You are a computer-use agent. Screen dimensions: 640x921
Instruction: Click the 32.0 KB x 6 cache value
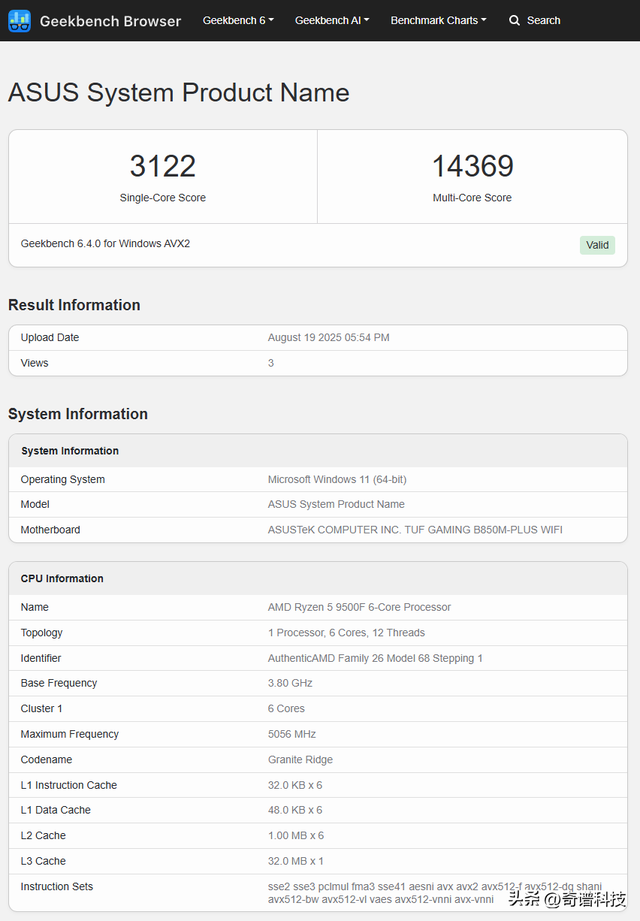(x=295, y=785)
